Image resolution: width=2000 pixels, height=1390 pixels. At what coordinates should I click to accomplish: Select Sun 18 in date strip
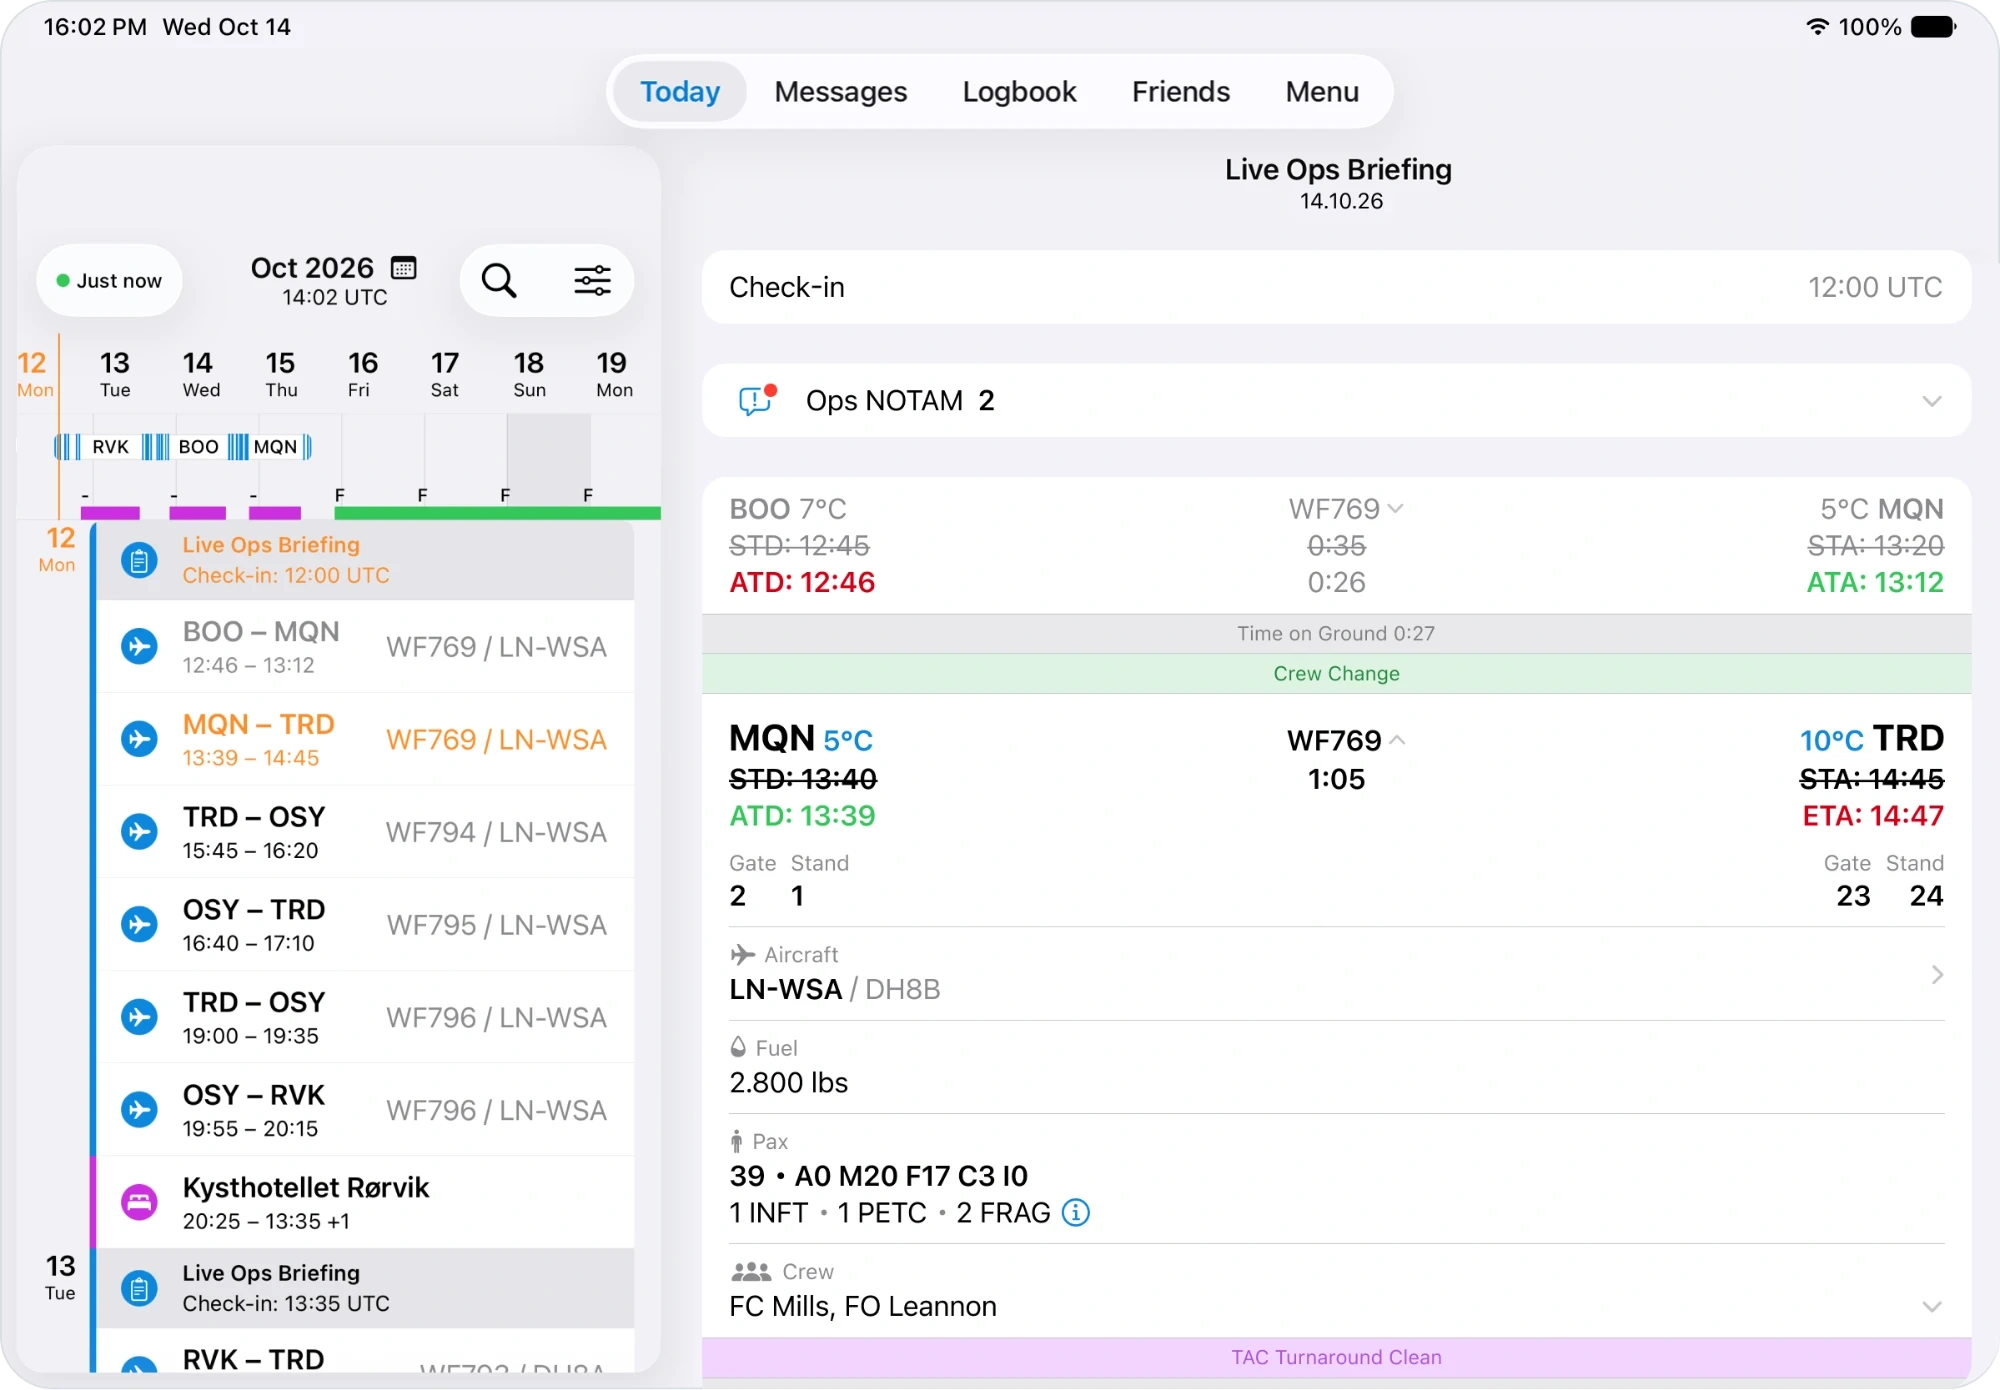(529, 373)
